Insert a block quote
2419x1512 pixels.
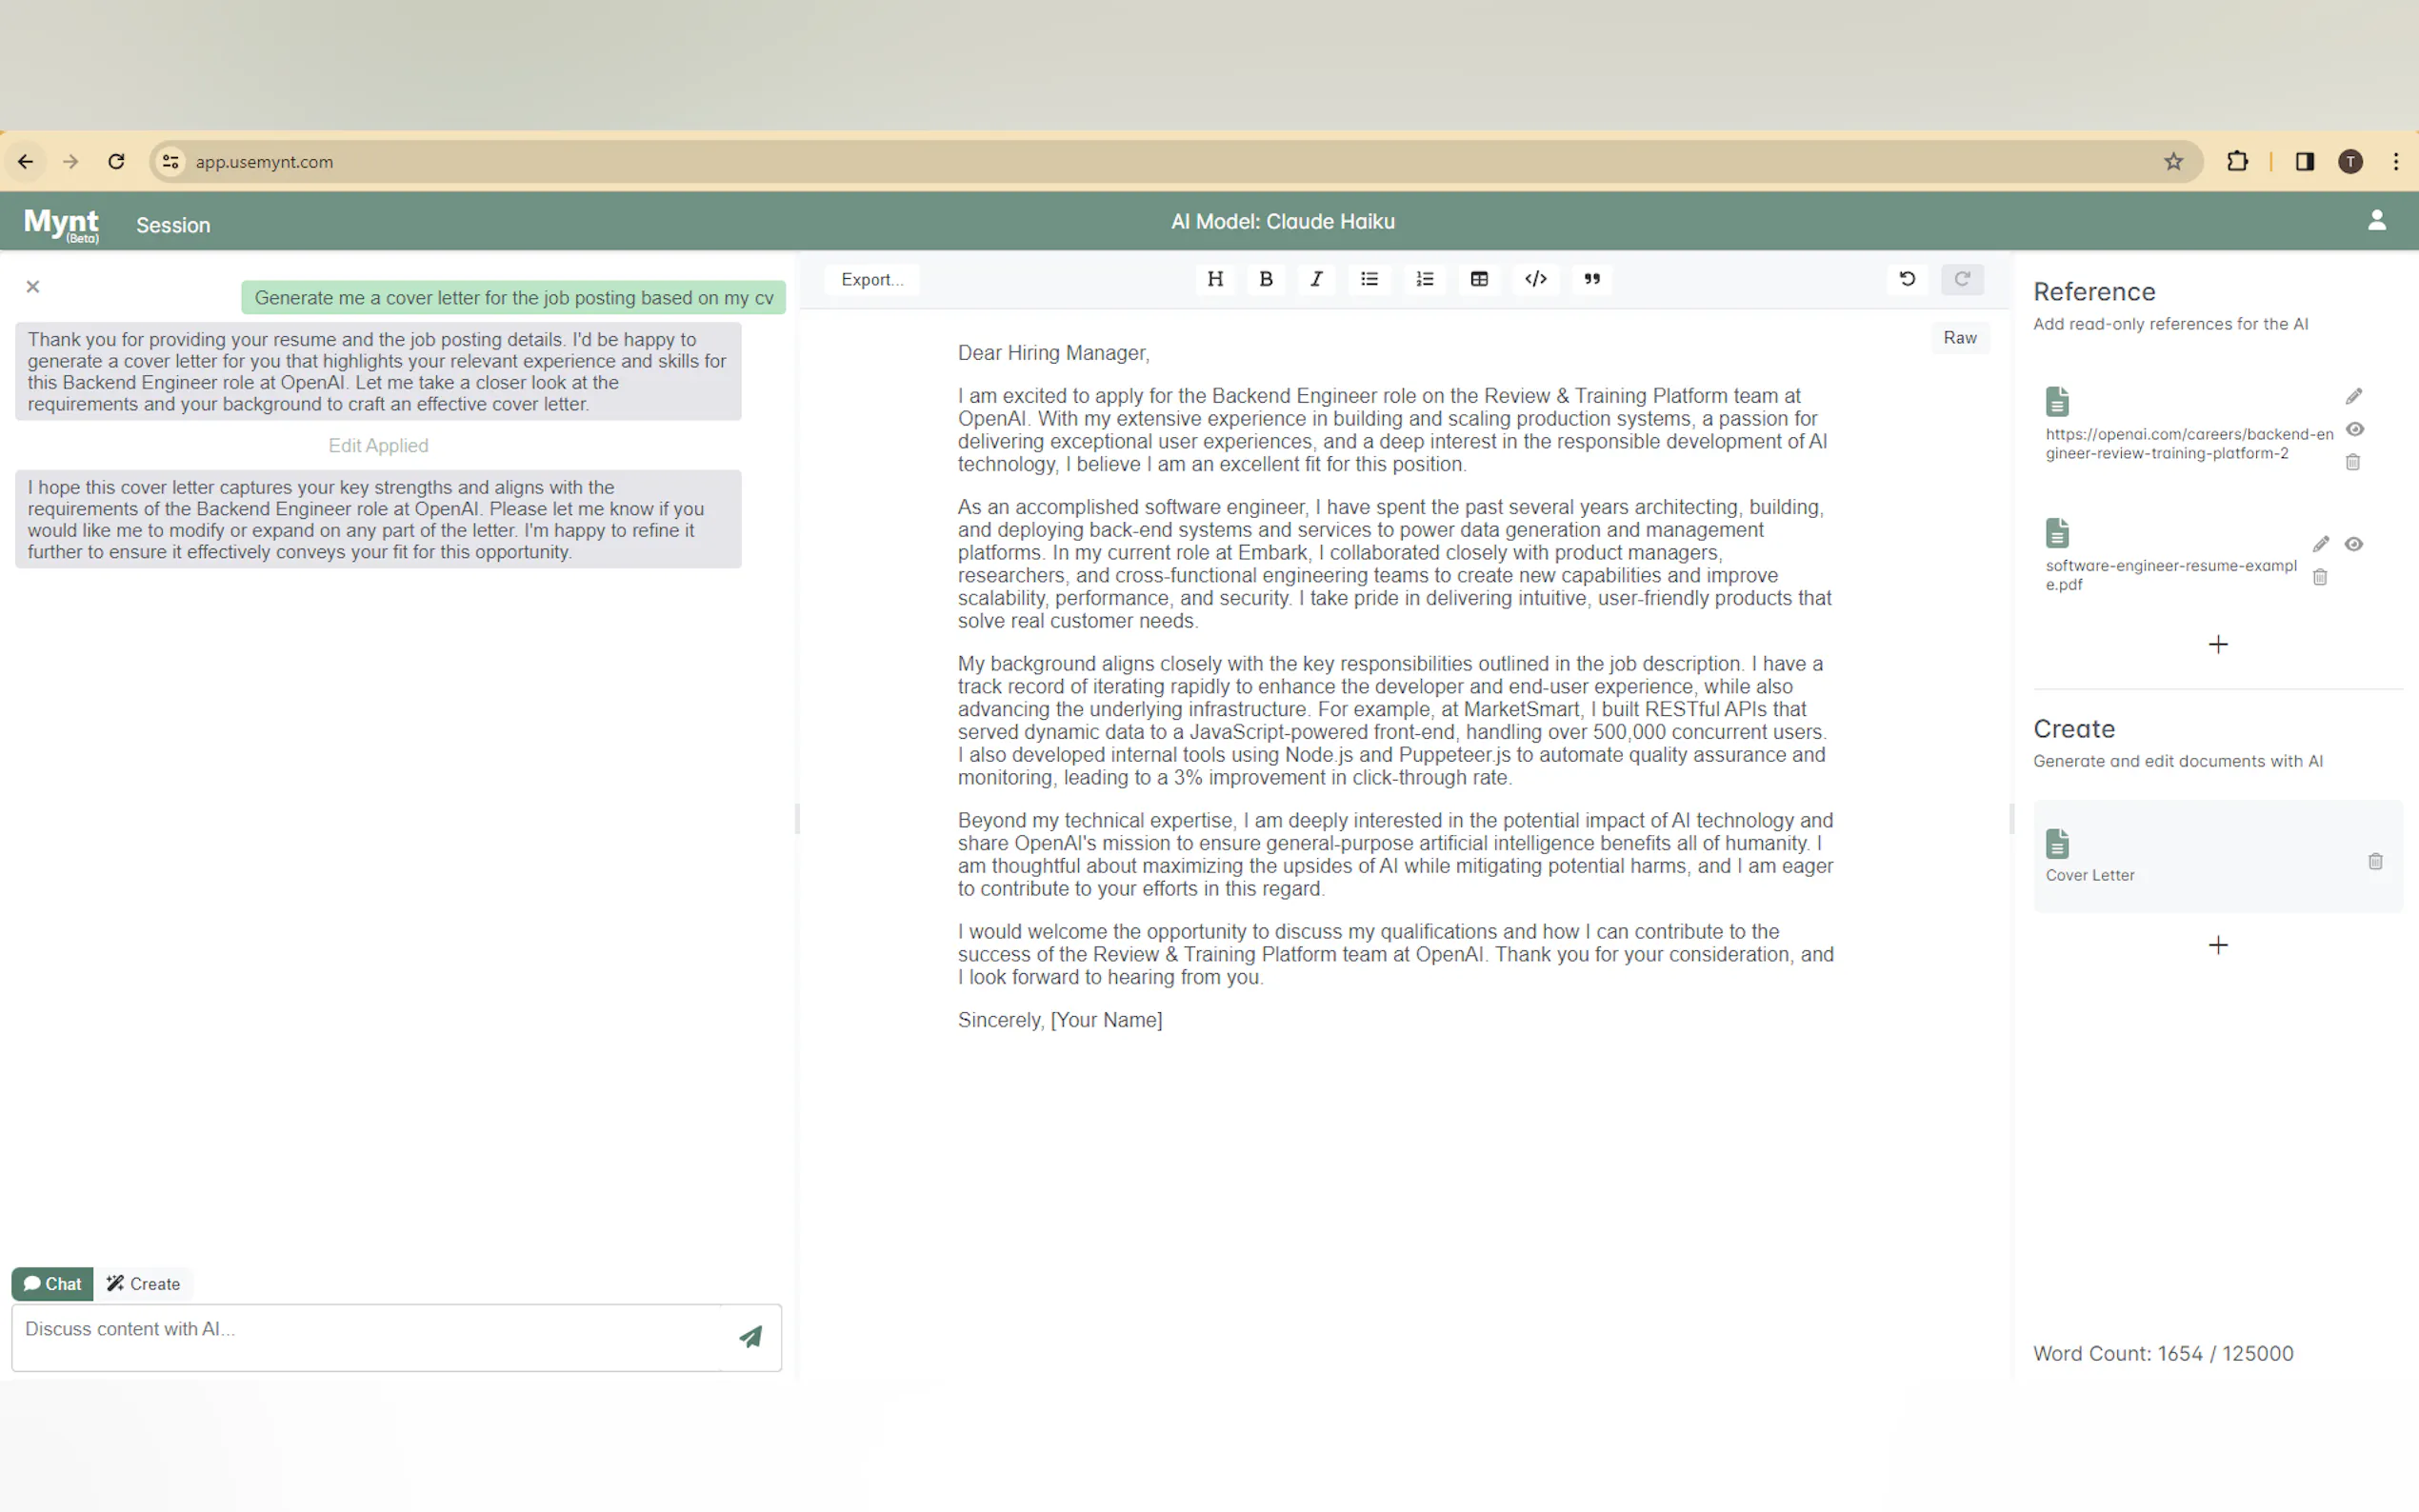point(1592,279)
